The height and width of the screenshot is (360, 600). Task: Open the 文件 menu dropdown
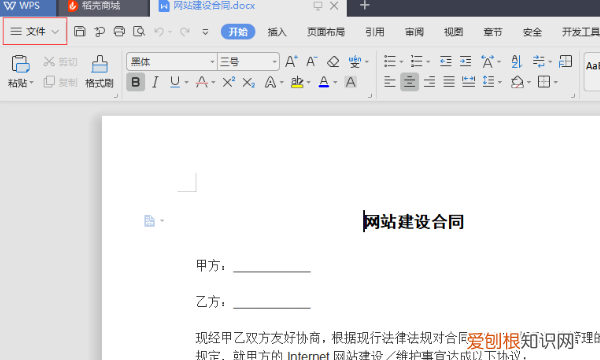35,31
